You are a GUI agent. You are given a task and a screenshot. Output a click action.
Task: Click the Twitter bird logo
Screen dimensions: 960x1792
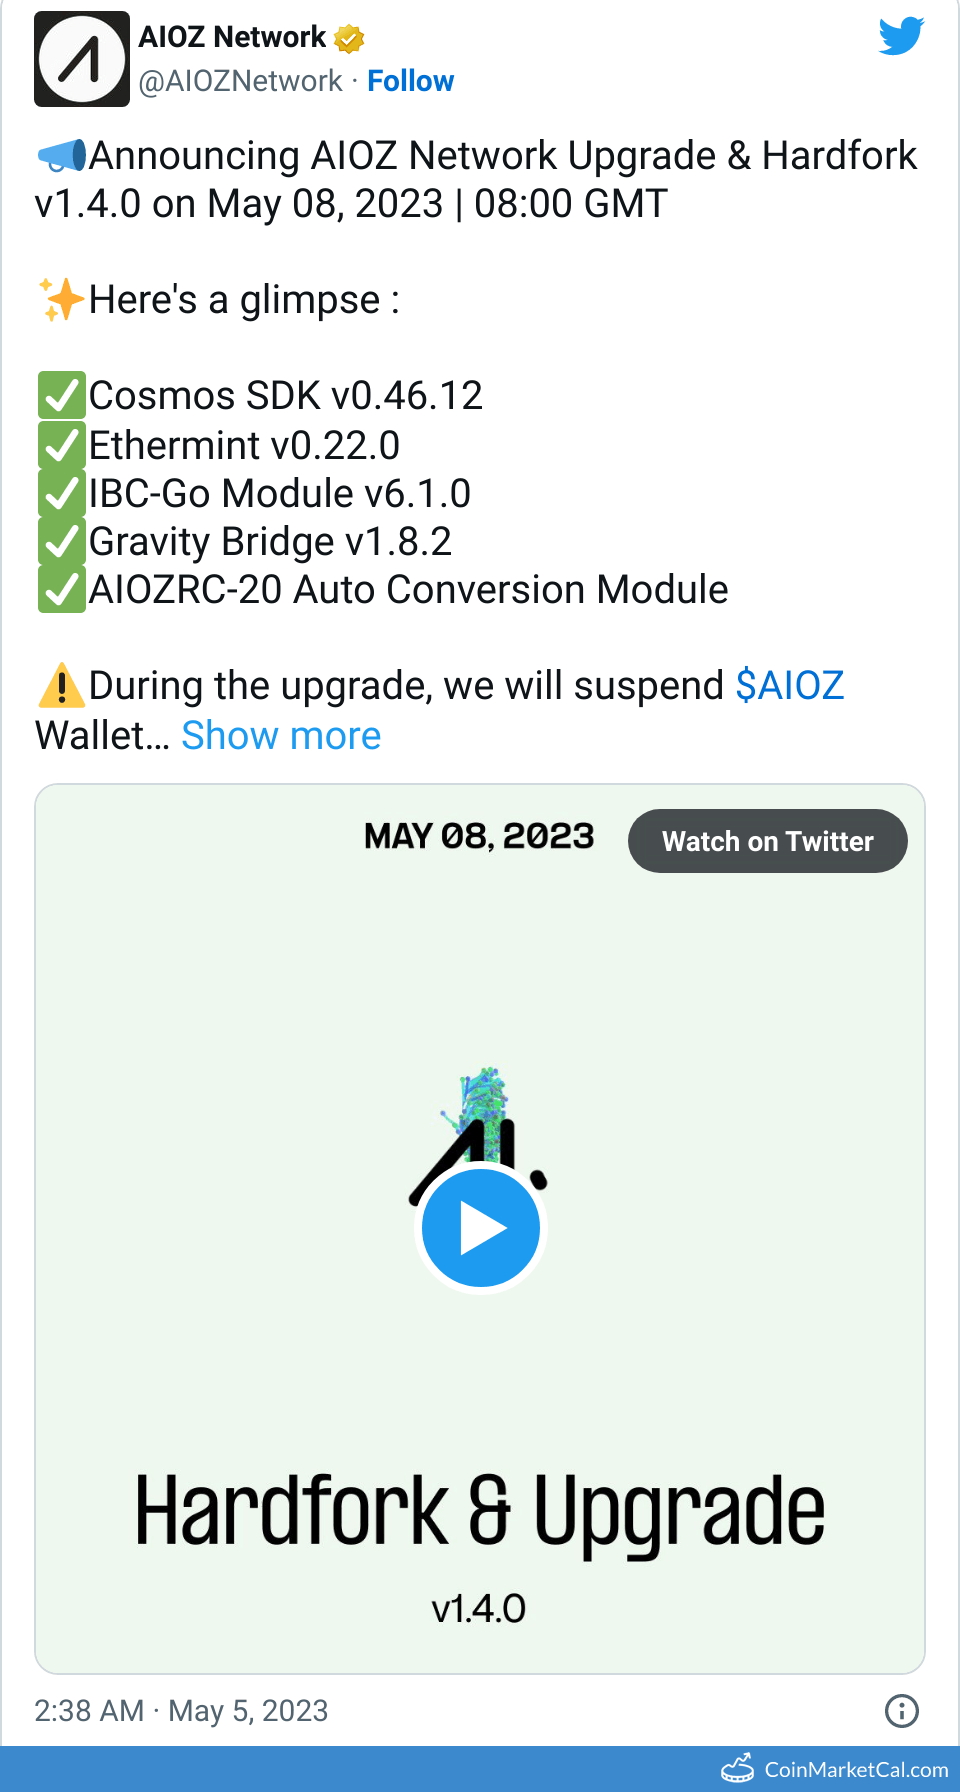[x=901, y=37]
